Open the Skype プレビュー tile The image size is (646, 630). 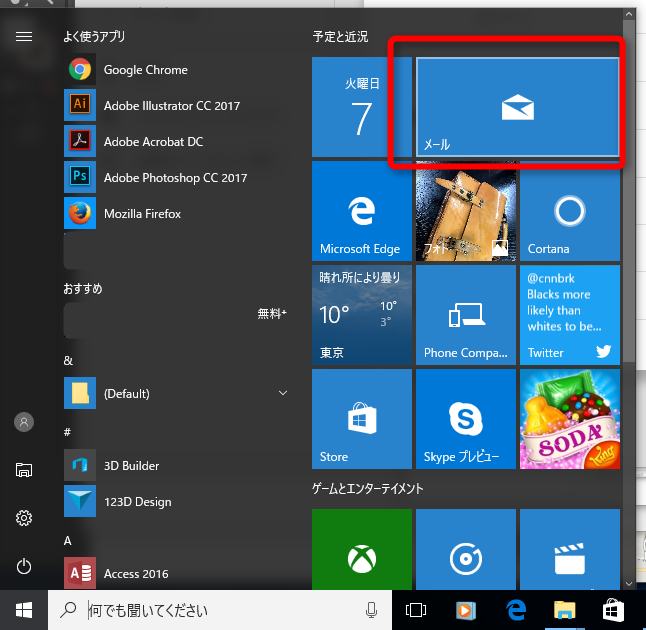466,419
